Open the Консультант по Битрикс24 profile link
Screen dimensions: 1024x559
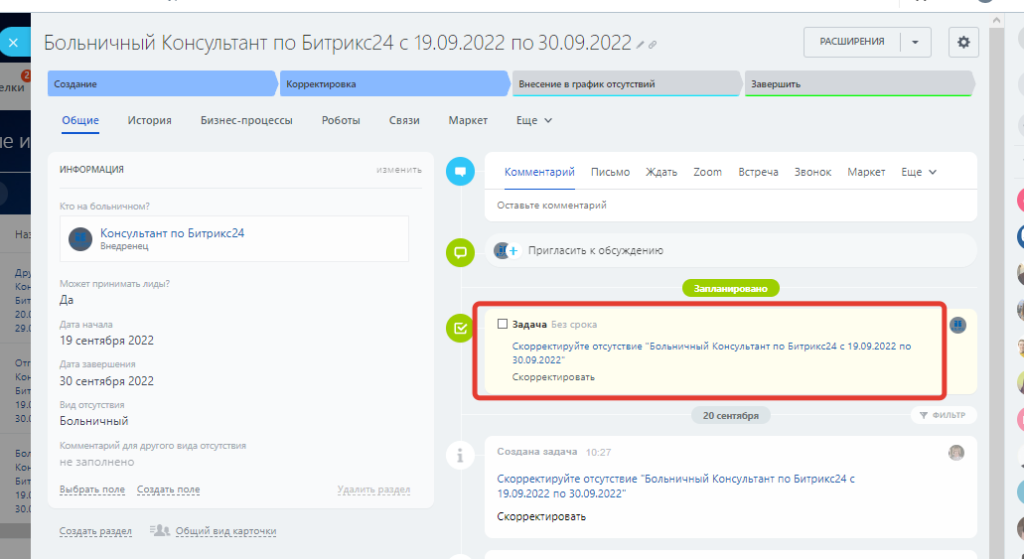(172, 233)
